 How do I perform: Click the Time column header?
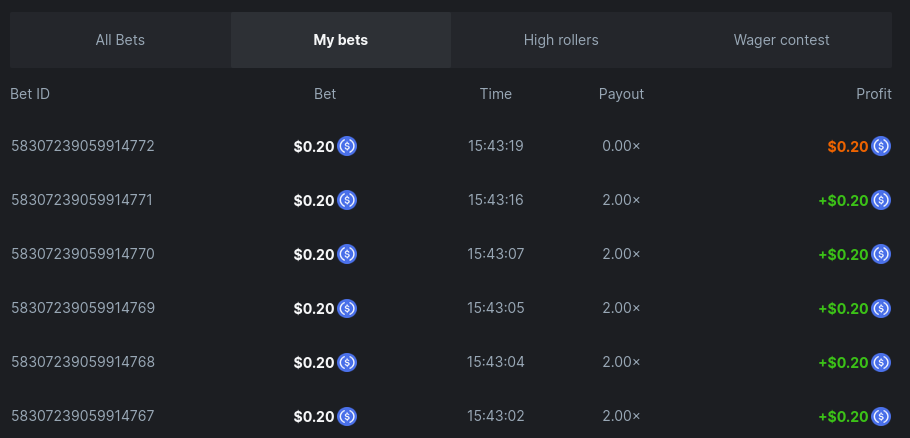click(496, 94)
